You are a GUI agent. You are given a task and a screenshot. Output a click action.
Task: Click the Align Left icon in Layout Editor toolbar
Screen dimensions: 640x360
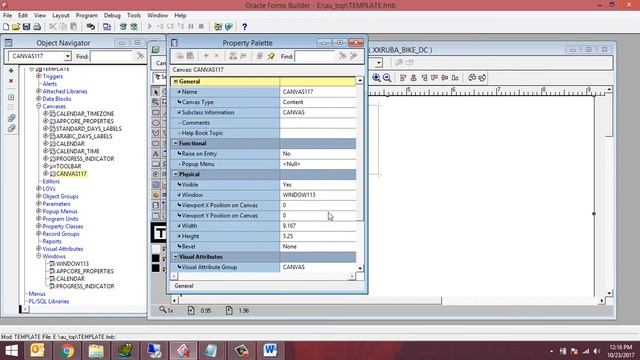[403, 78]
